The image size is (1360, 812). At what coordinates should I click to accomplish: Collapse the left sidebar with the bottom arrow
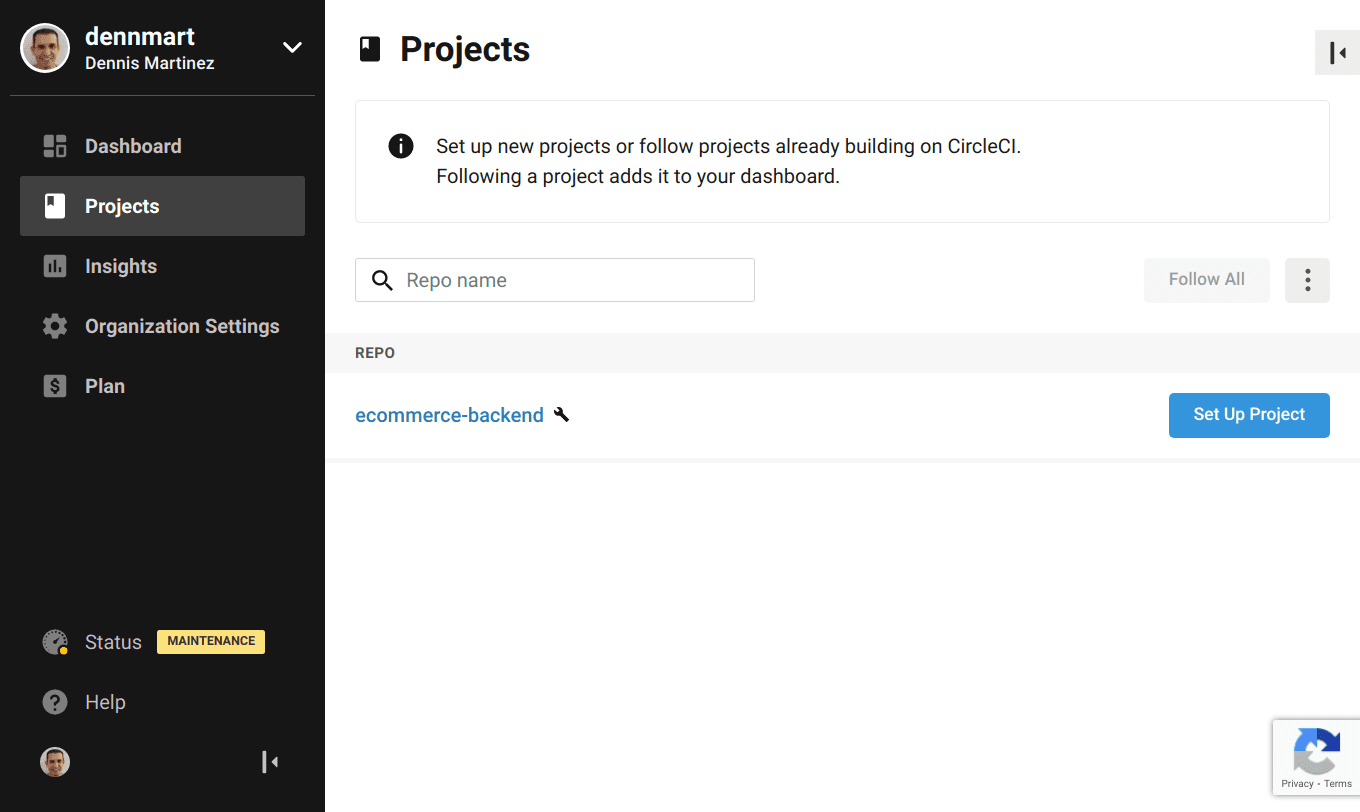pyautogui.click(x=269, y=761)
